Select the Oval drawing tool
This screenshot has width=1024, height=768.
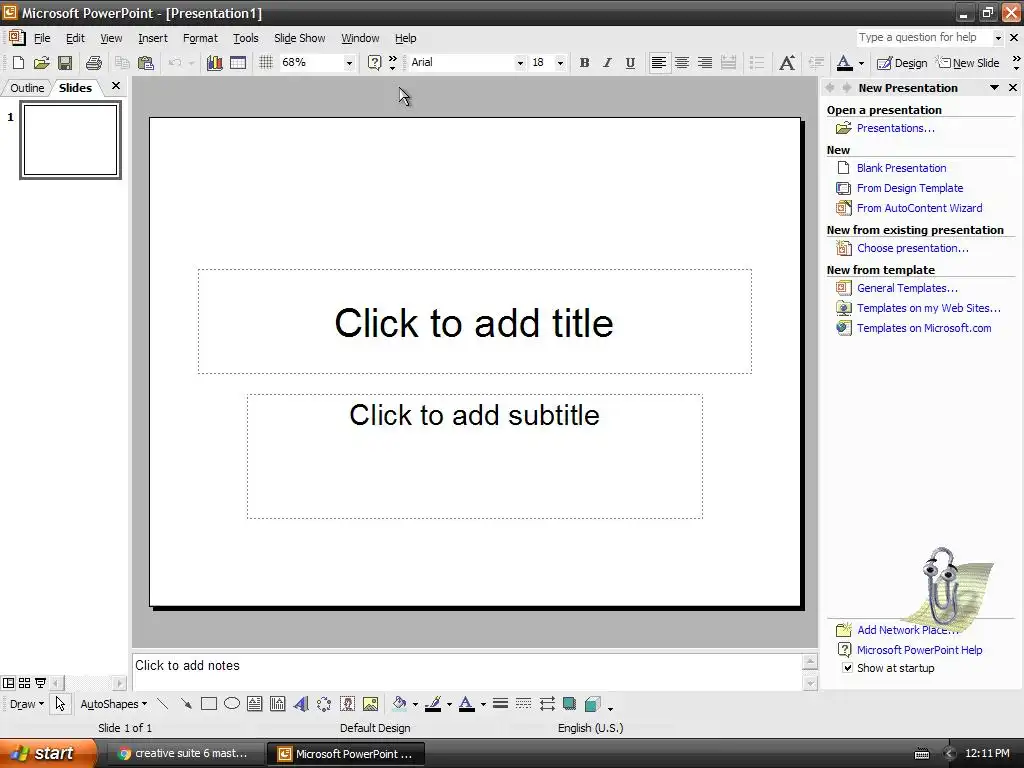tap(232, 704)
